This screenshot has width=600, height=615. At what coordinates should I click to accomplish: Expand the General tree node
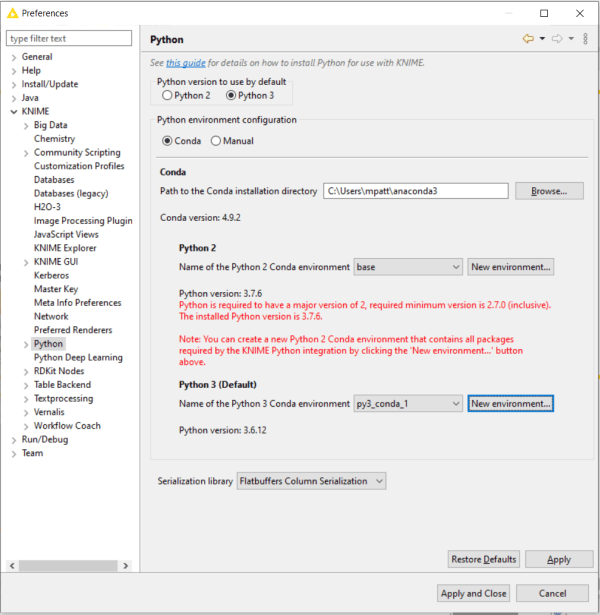click(14, 58)
